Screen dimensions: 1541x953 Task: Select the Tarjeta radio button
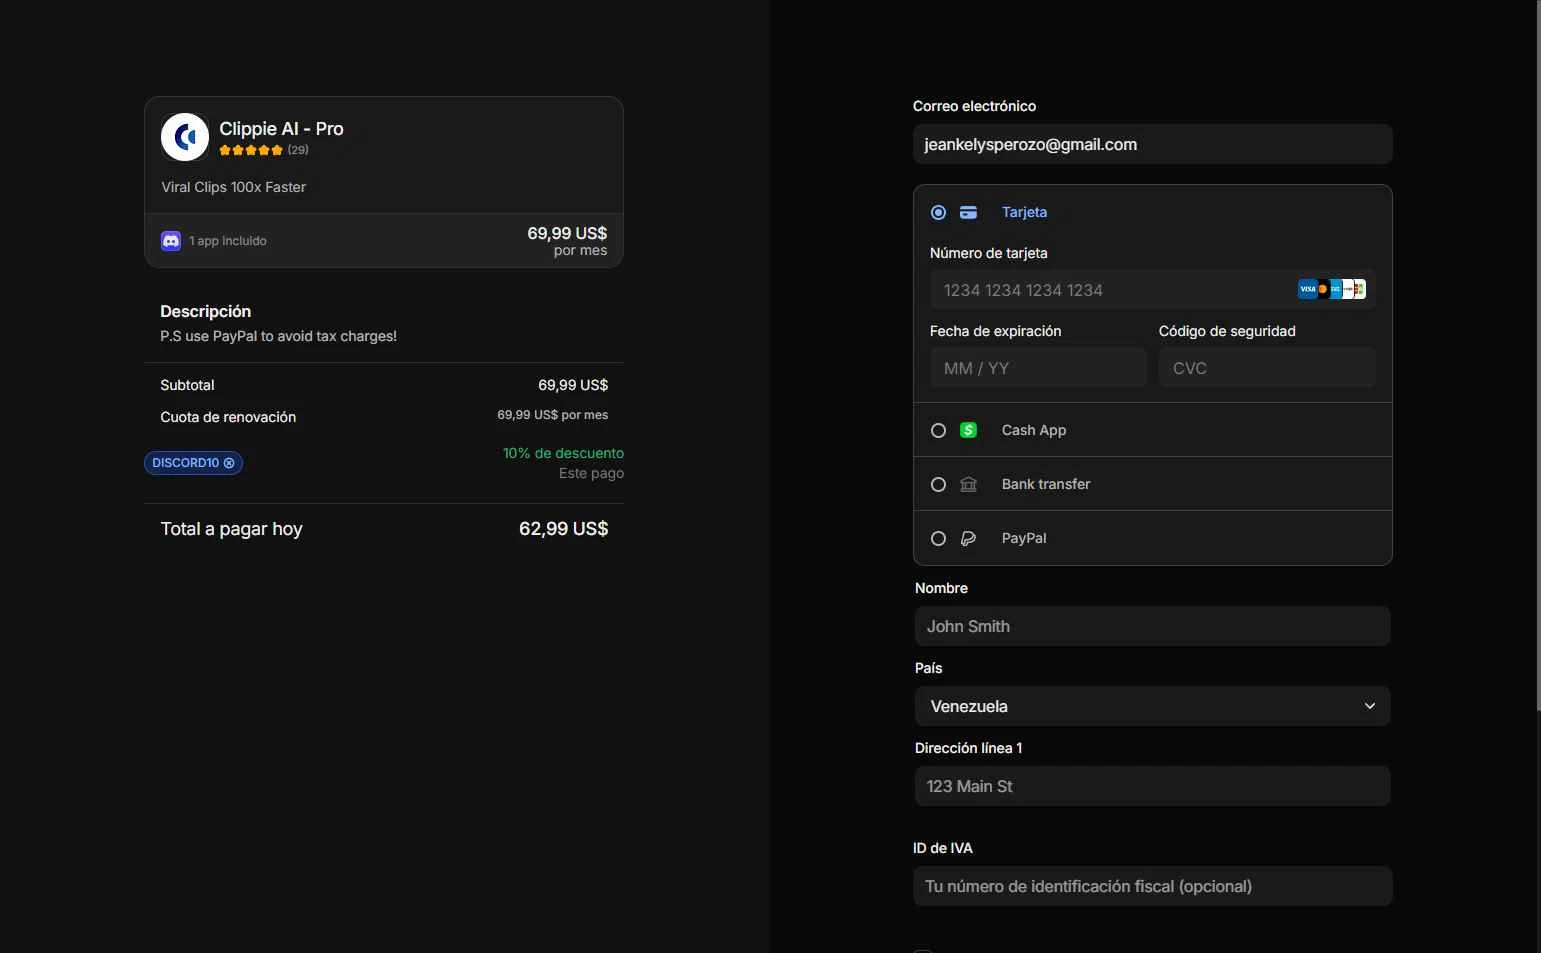(x=938, y=212)
